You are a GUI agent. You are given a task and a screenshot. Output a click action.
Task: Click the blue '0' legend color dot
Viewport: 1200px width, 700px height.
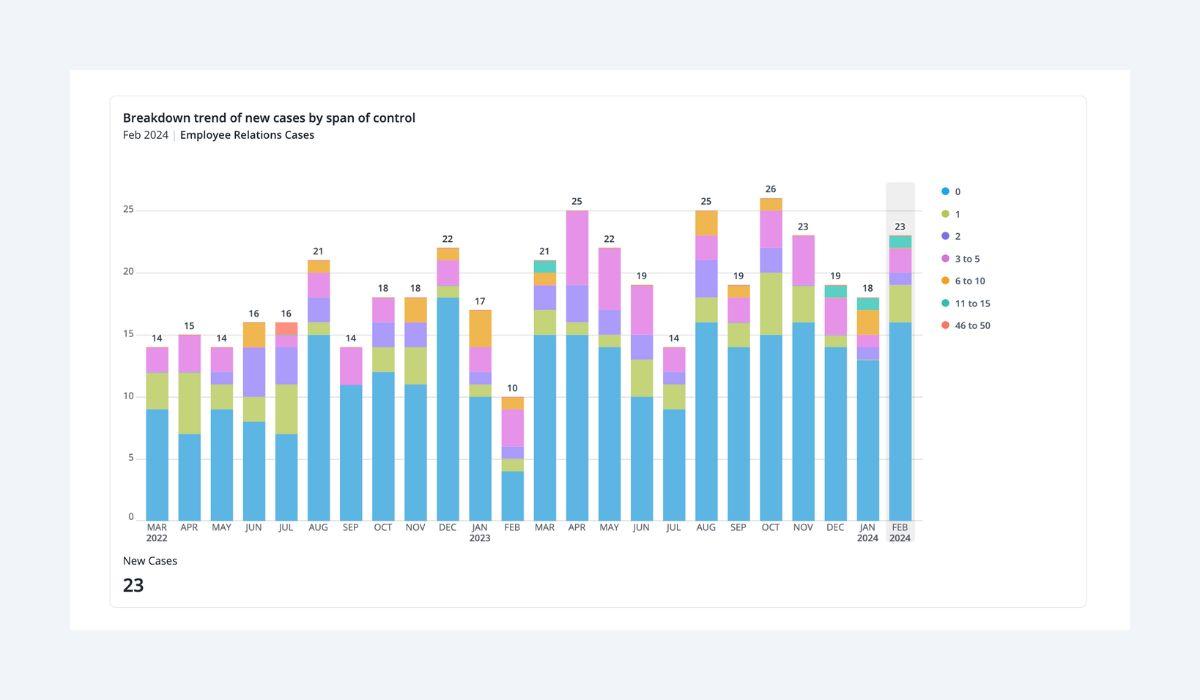[x=945, y=191]
